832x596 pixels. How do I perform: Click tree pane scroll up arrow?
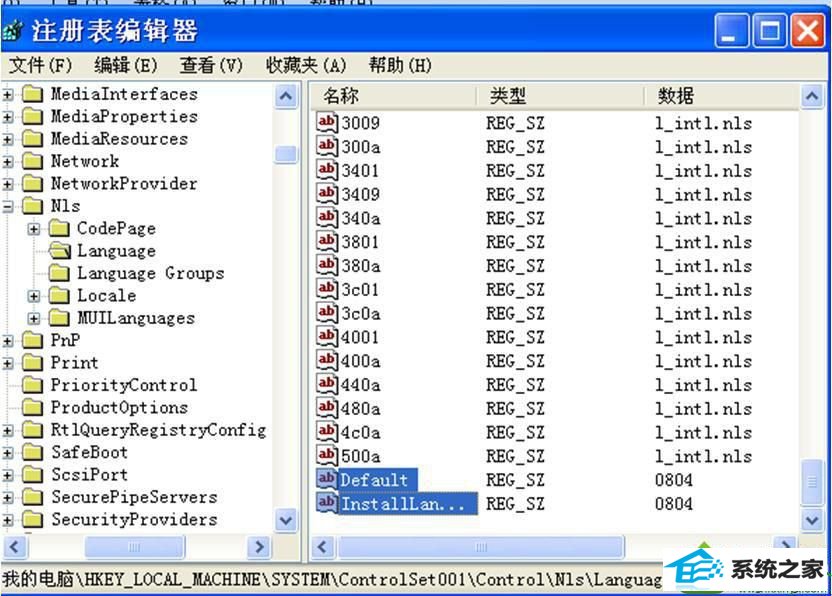point(286,96)
